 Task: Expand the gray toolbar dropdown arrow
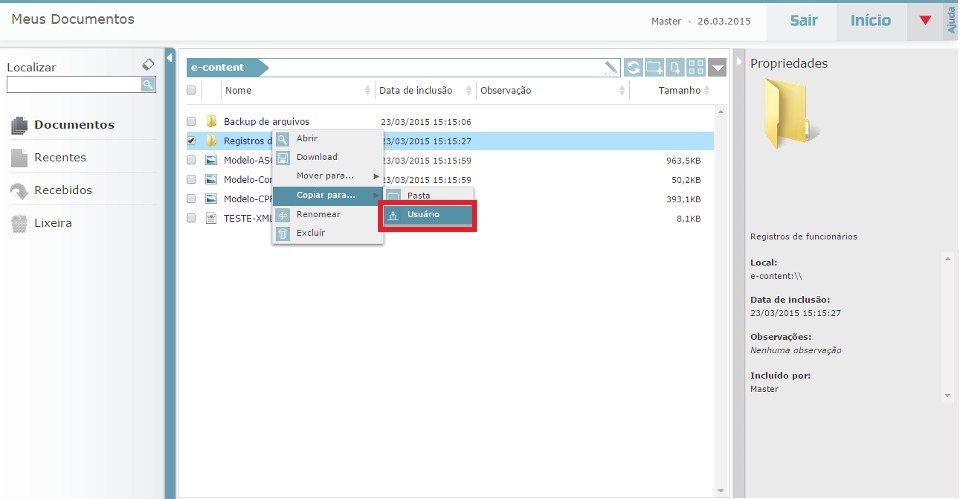tap(718, 68)
